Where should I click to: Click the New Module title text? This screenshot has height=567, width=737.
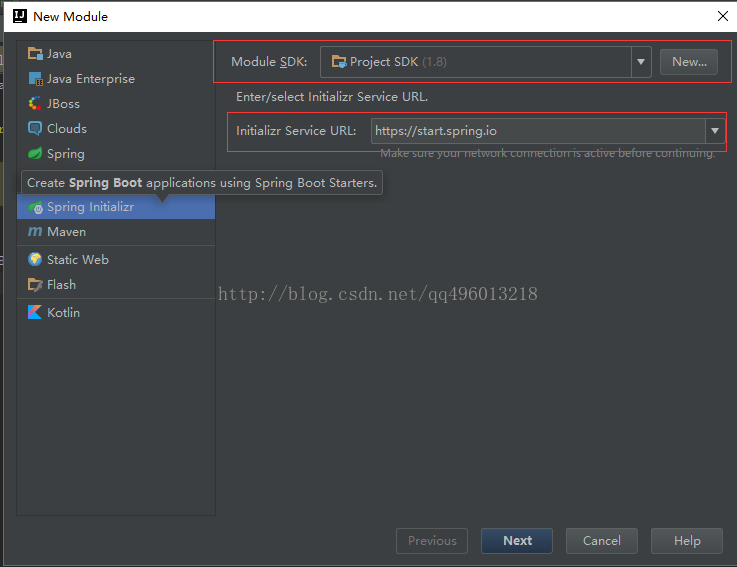tap(71, 16)
